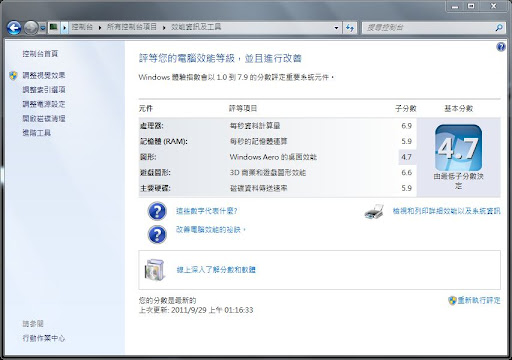Open the 改善電腦效能的祕訣 link
This screenshot has width=512, height=360.
click(x=210, y=230)
